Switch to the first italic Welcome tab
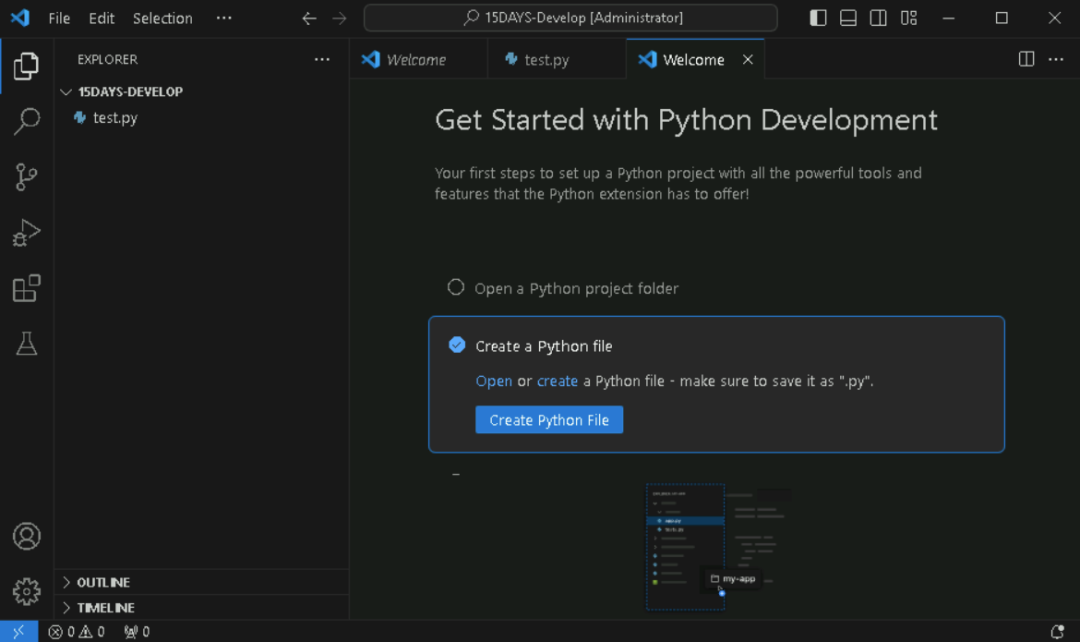This screenshot has width=1080, height=642. [x=418, y=60]
